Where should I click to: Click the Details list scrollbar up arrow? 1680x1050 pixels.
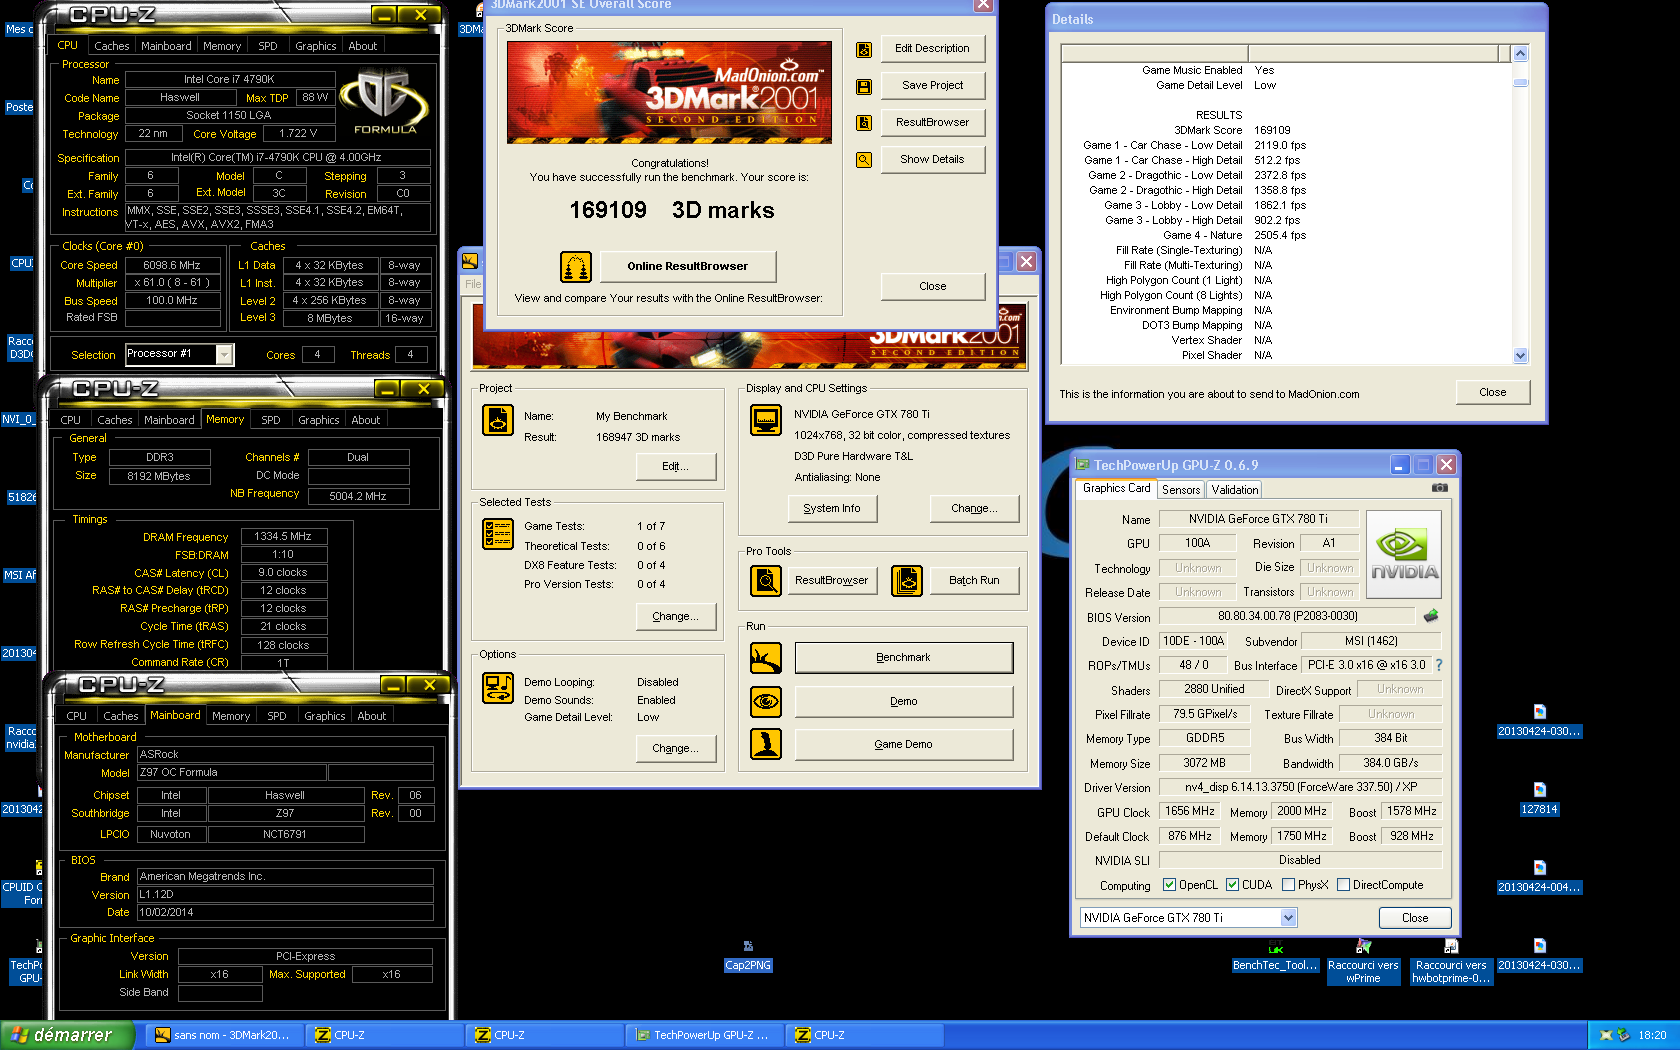[x=1520, y=53]
